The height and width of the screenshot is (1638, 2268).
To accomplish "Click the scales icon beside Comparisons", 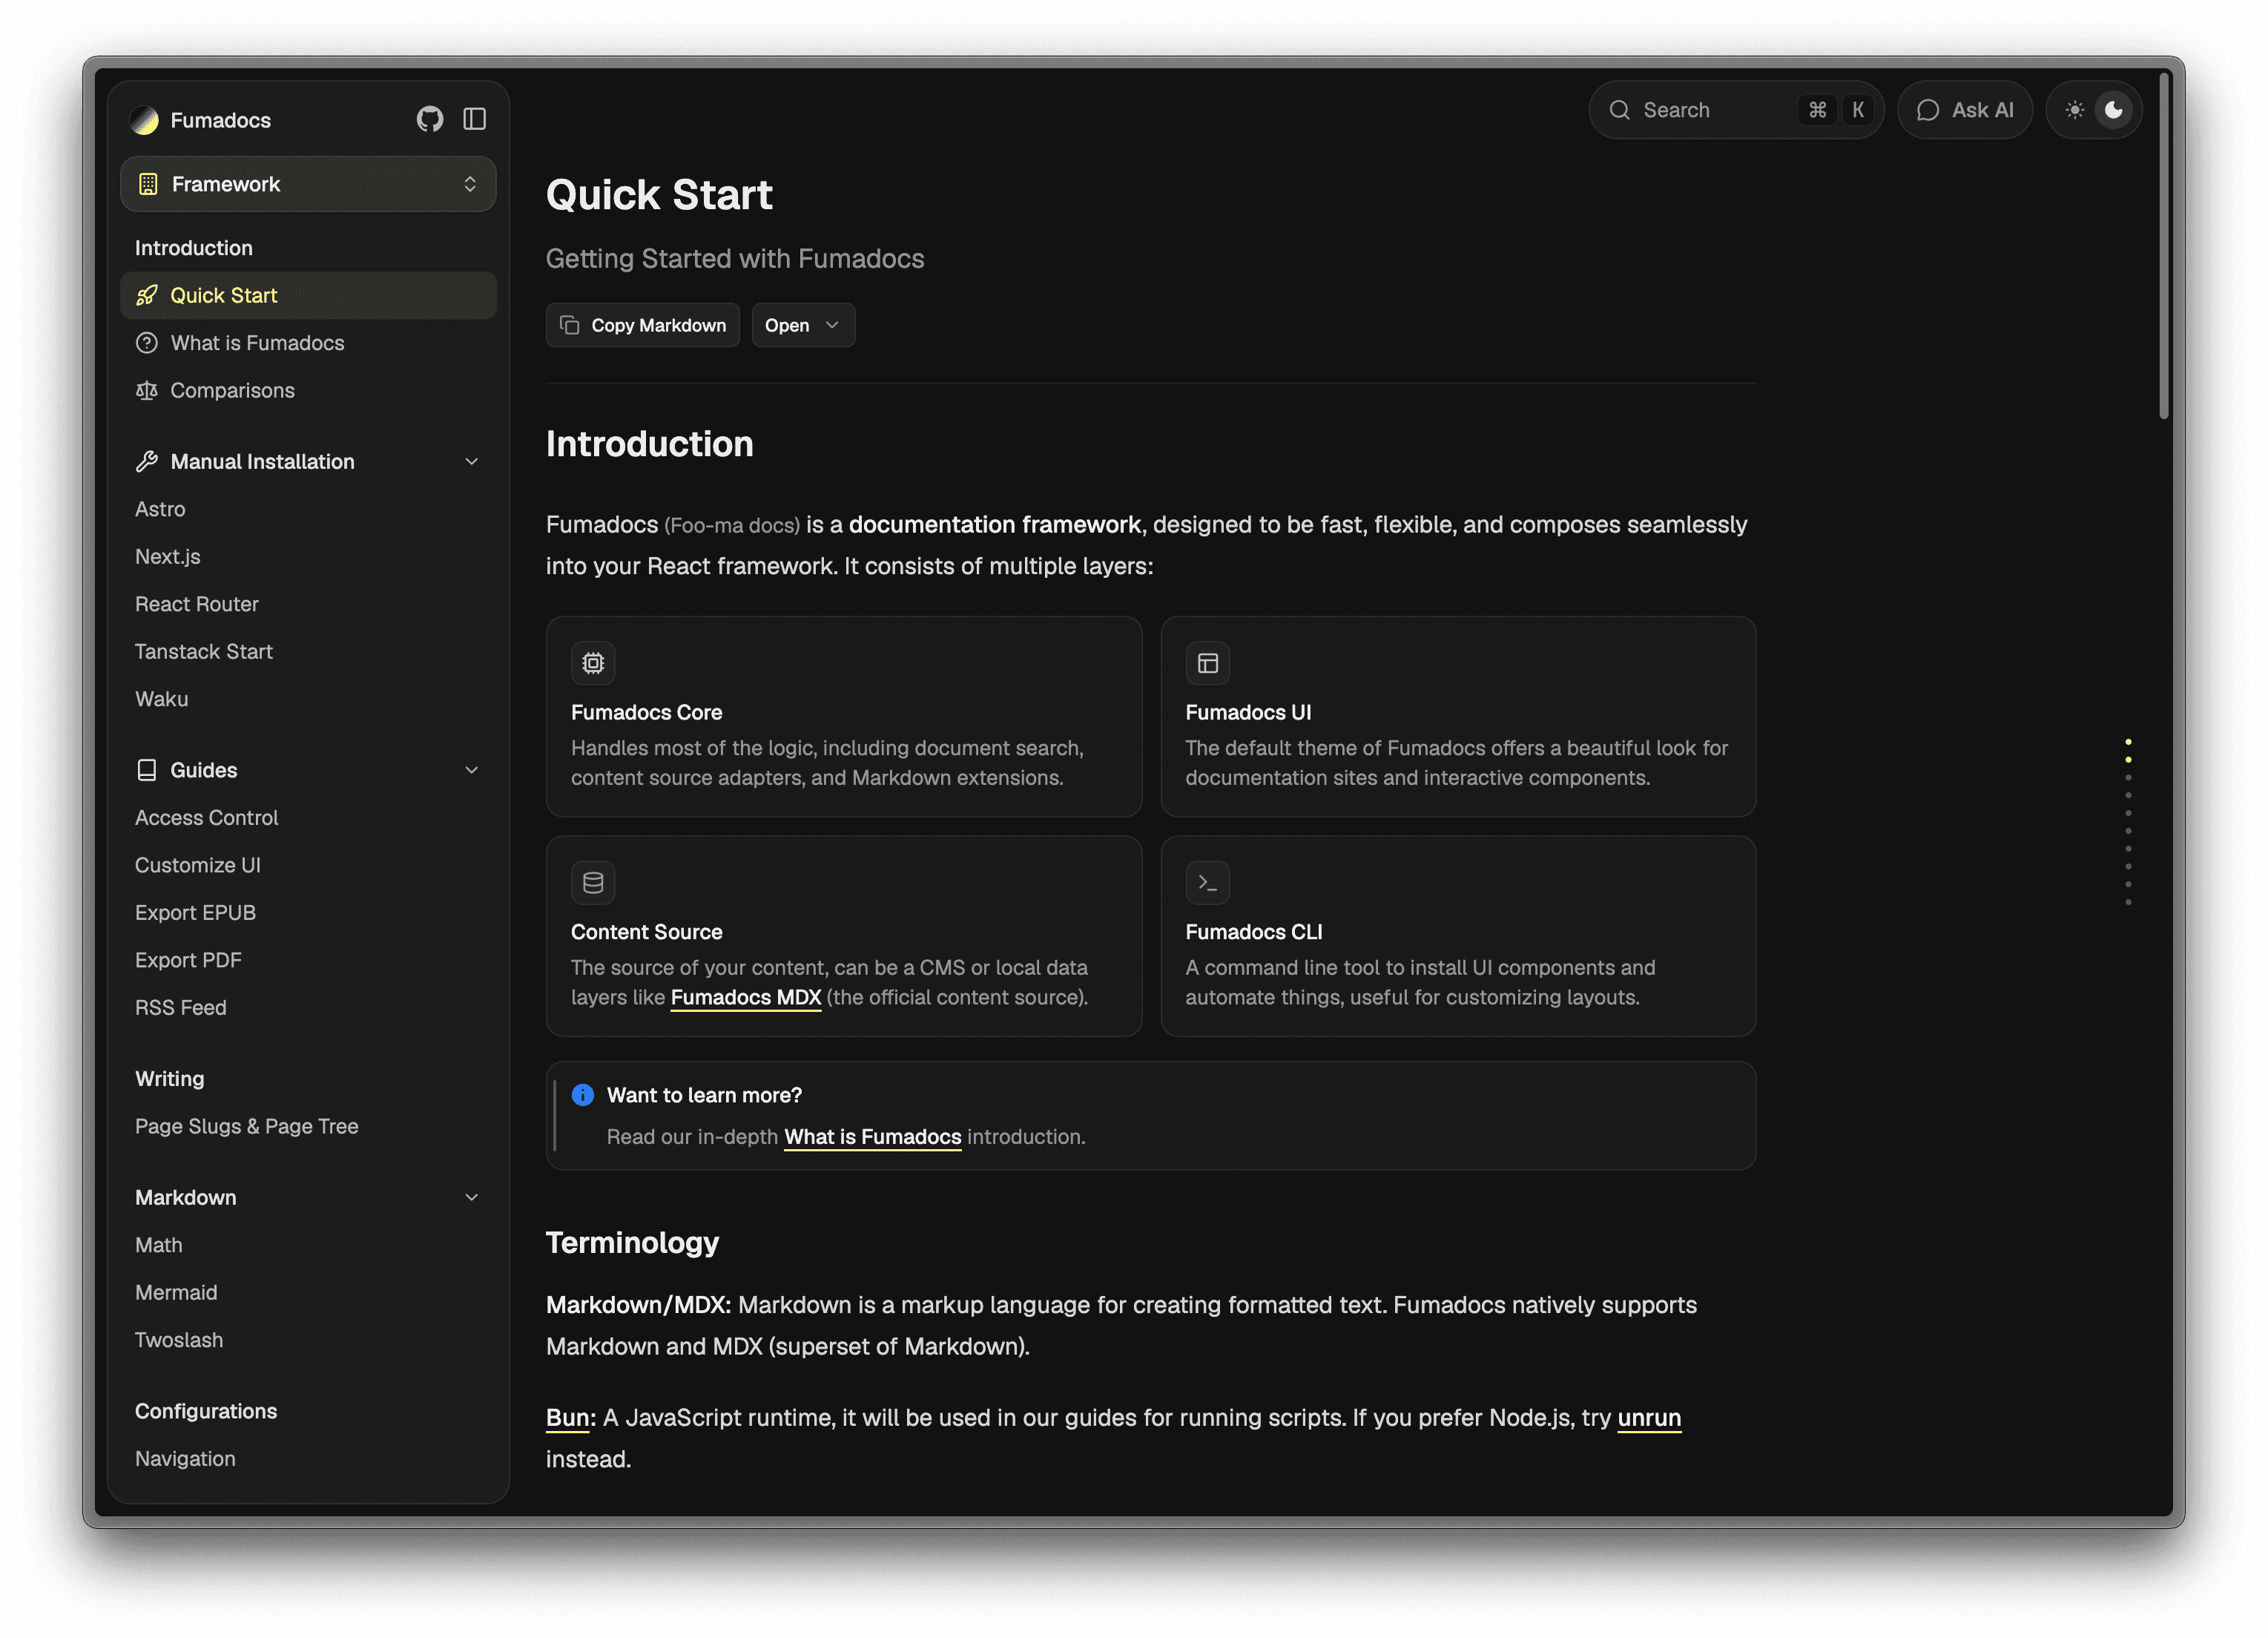I will coord(147,390).
